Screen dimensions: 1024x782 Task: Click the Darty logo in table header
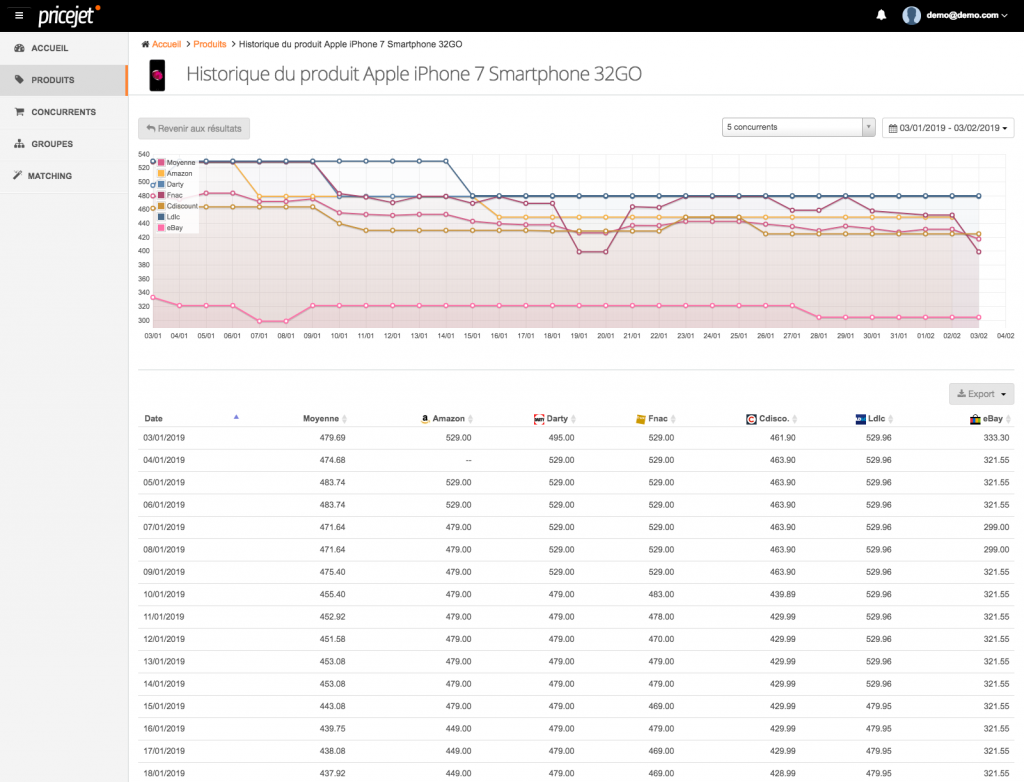(x=539, y=419)
